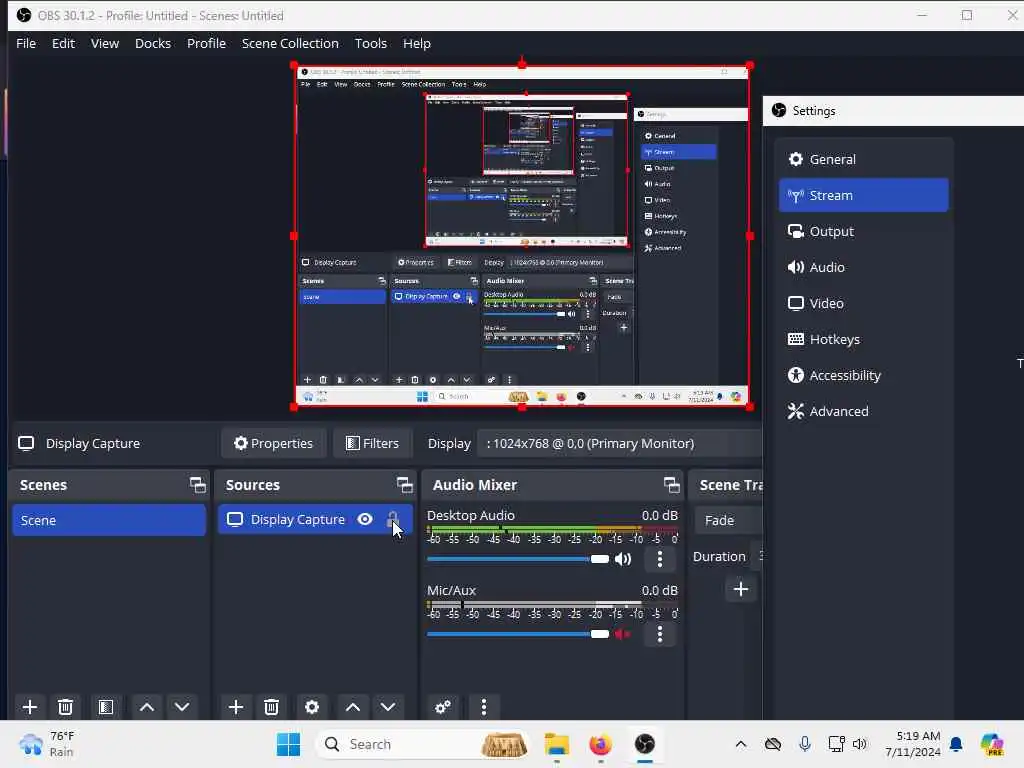Screen dimensions: 1024x768
Task: Open Firefox from the taskbar
Action: pos(600,744)
